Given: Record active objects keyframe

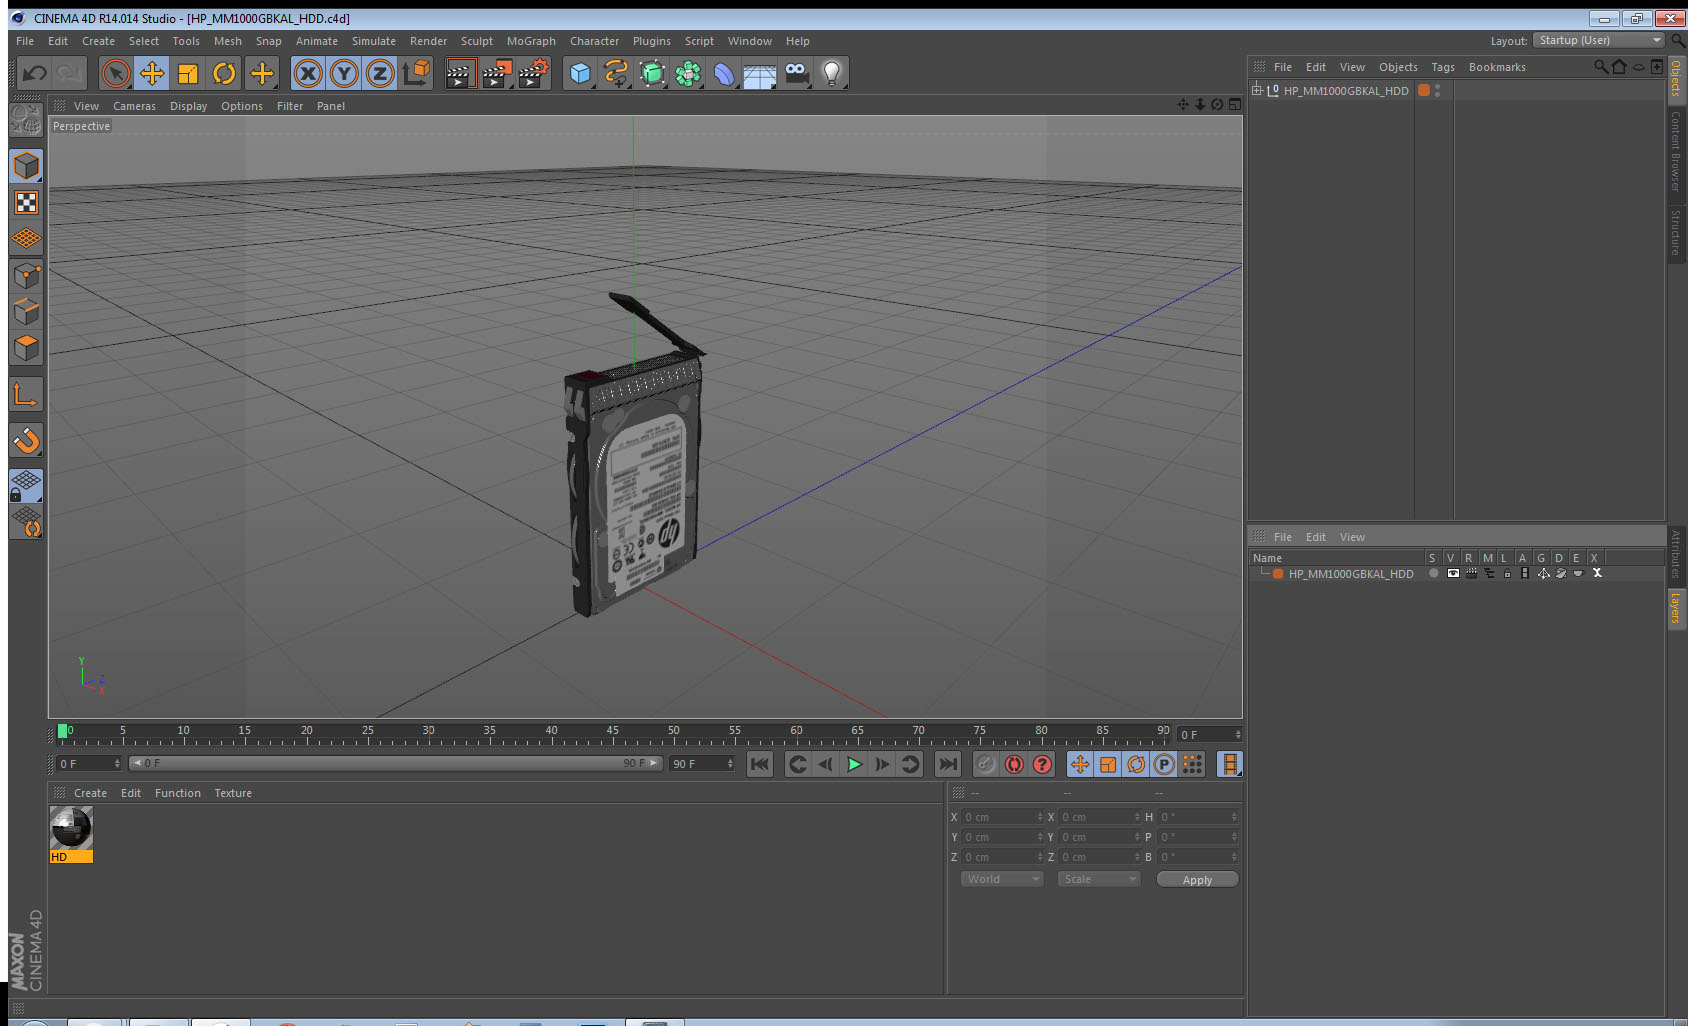Looking at the screenshot, I should (986, 765).
